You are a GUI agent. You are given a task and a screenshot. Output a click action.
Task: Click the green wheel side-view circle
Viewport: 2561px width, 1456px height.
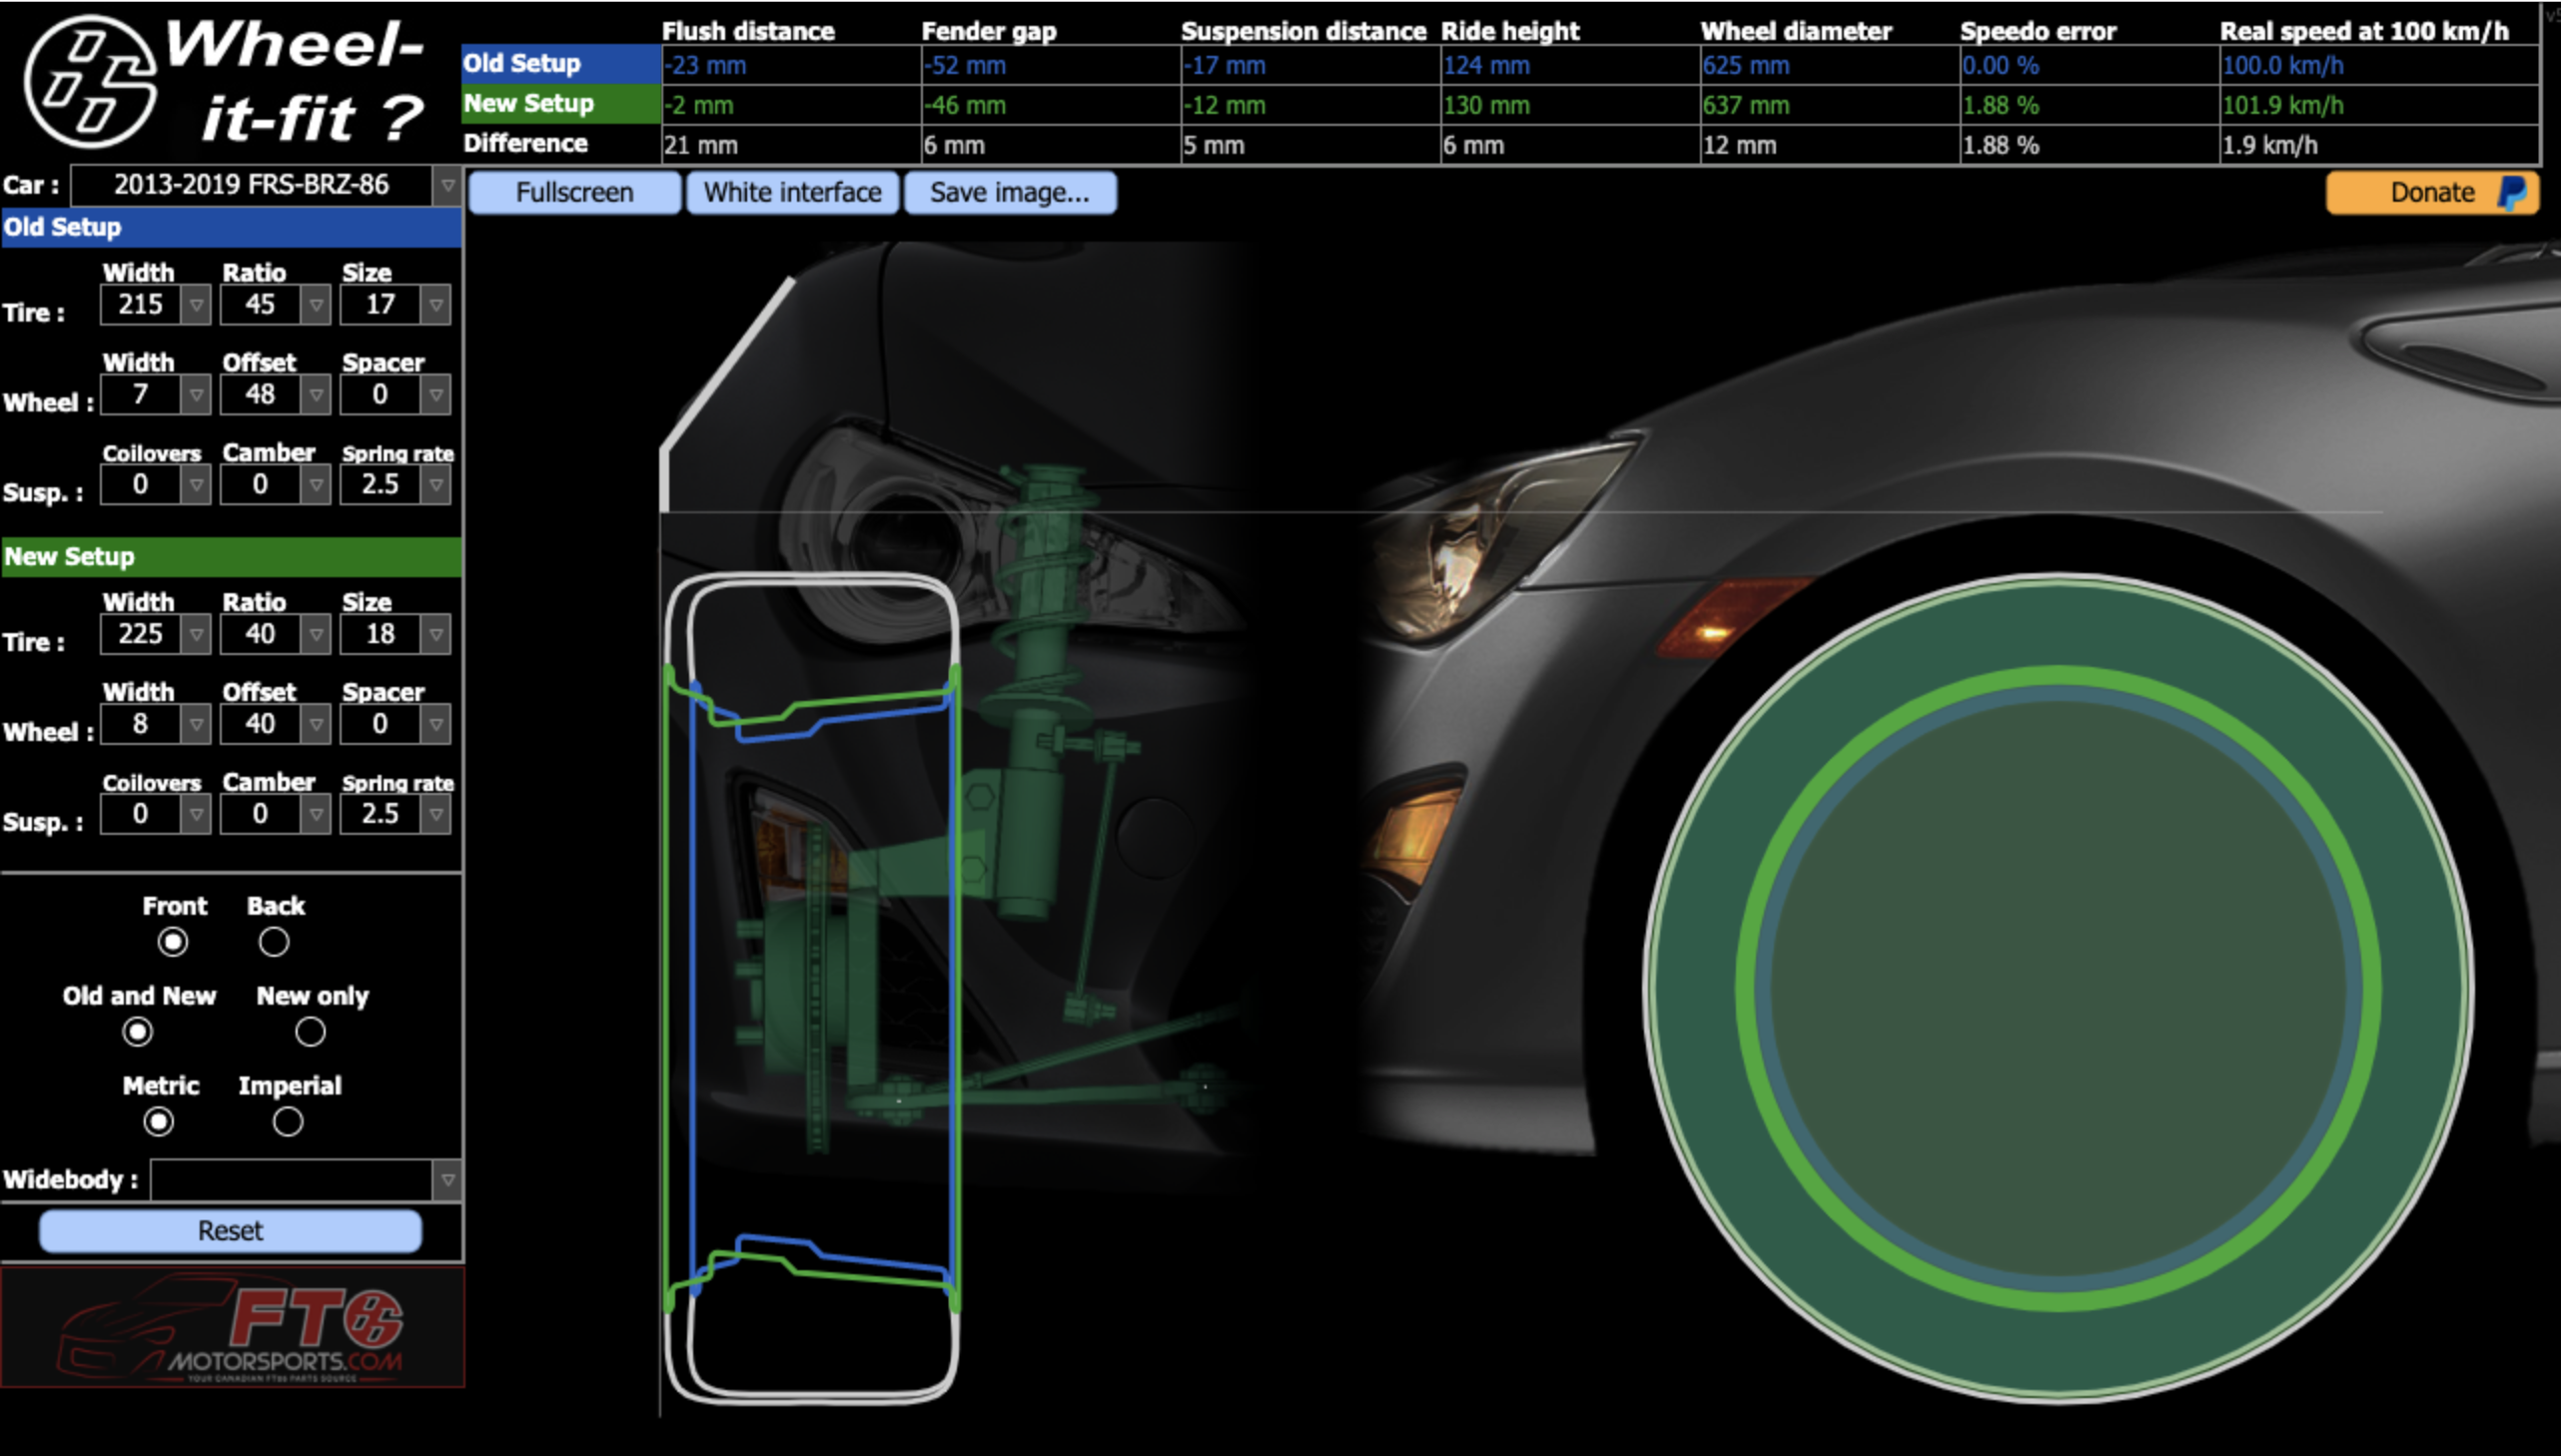click(2058, 988)
